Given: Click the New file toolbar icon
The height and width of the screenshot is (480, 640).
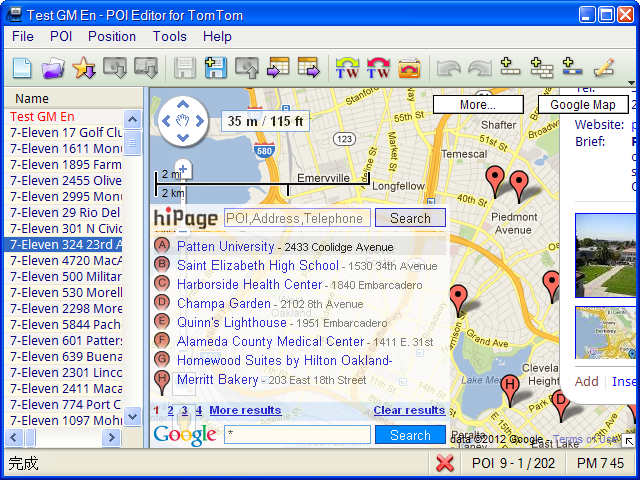Looking at the screenshot, I should tap(22, 68).
